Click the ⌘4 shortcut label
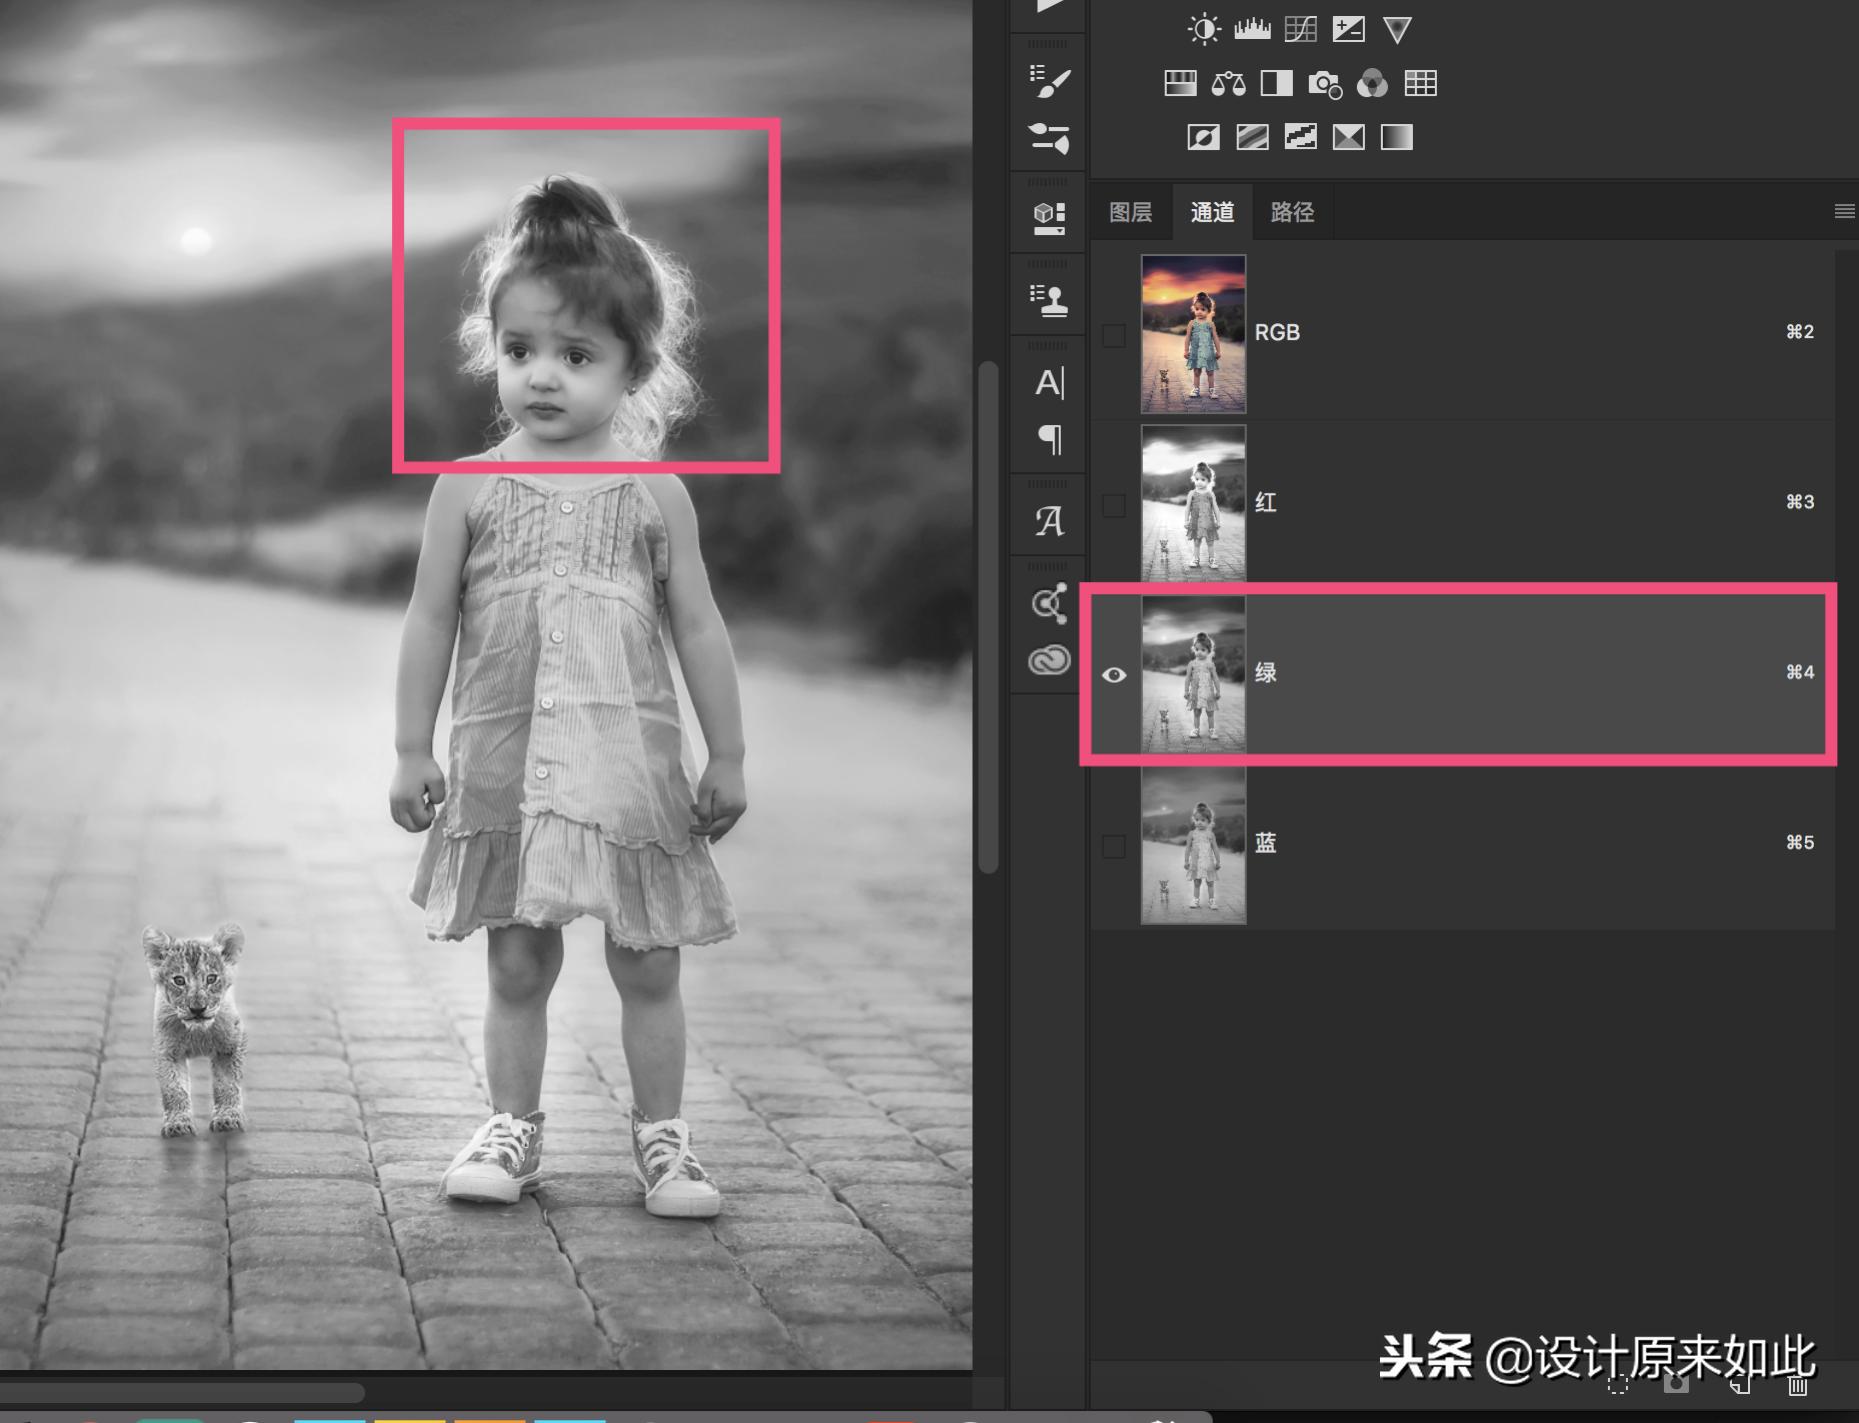This screenshot has height=1423, width=1859. coord(1800,672)
